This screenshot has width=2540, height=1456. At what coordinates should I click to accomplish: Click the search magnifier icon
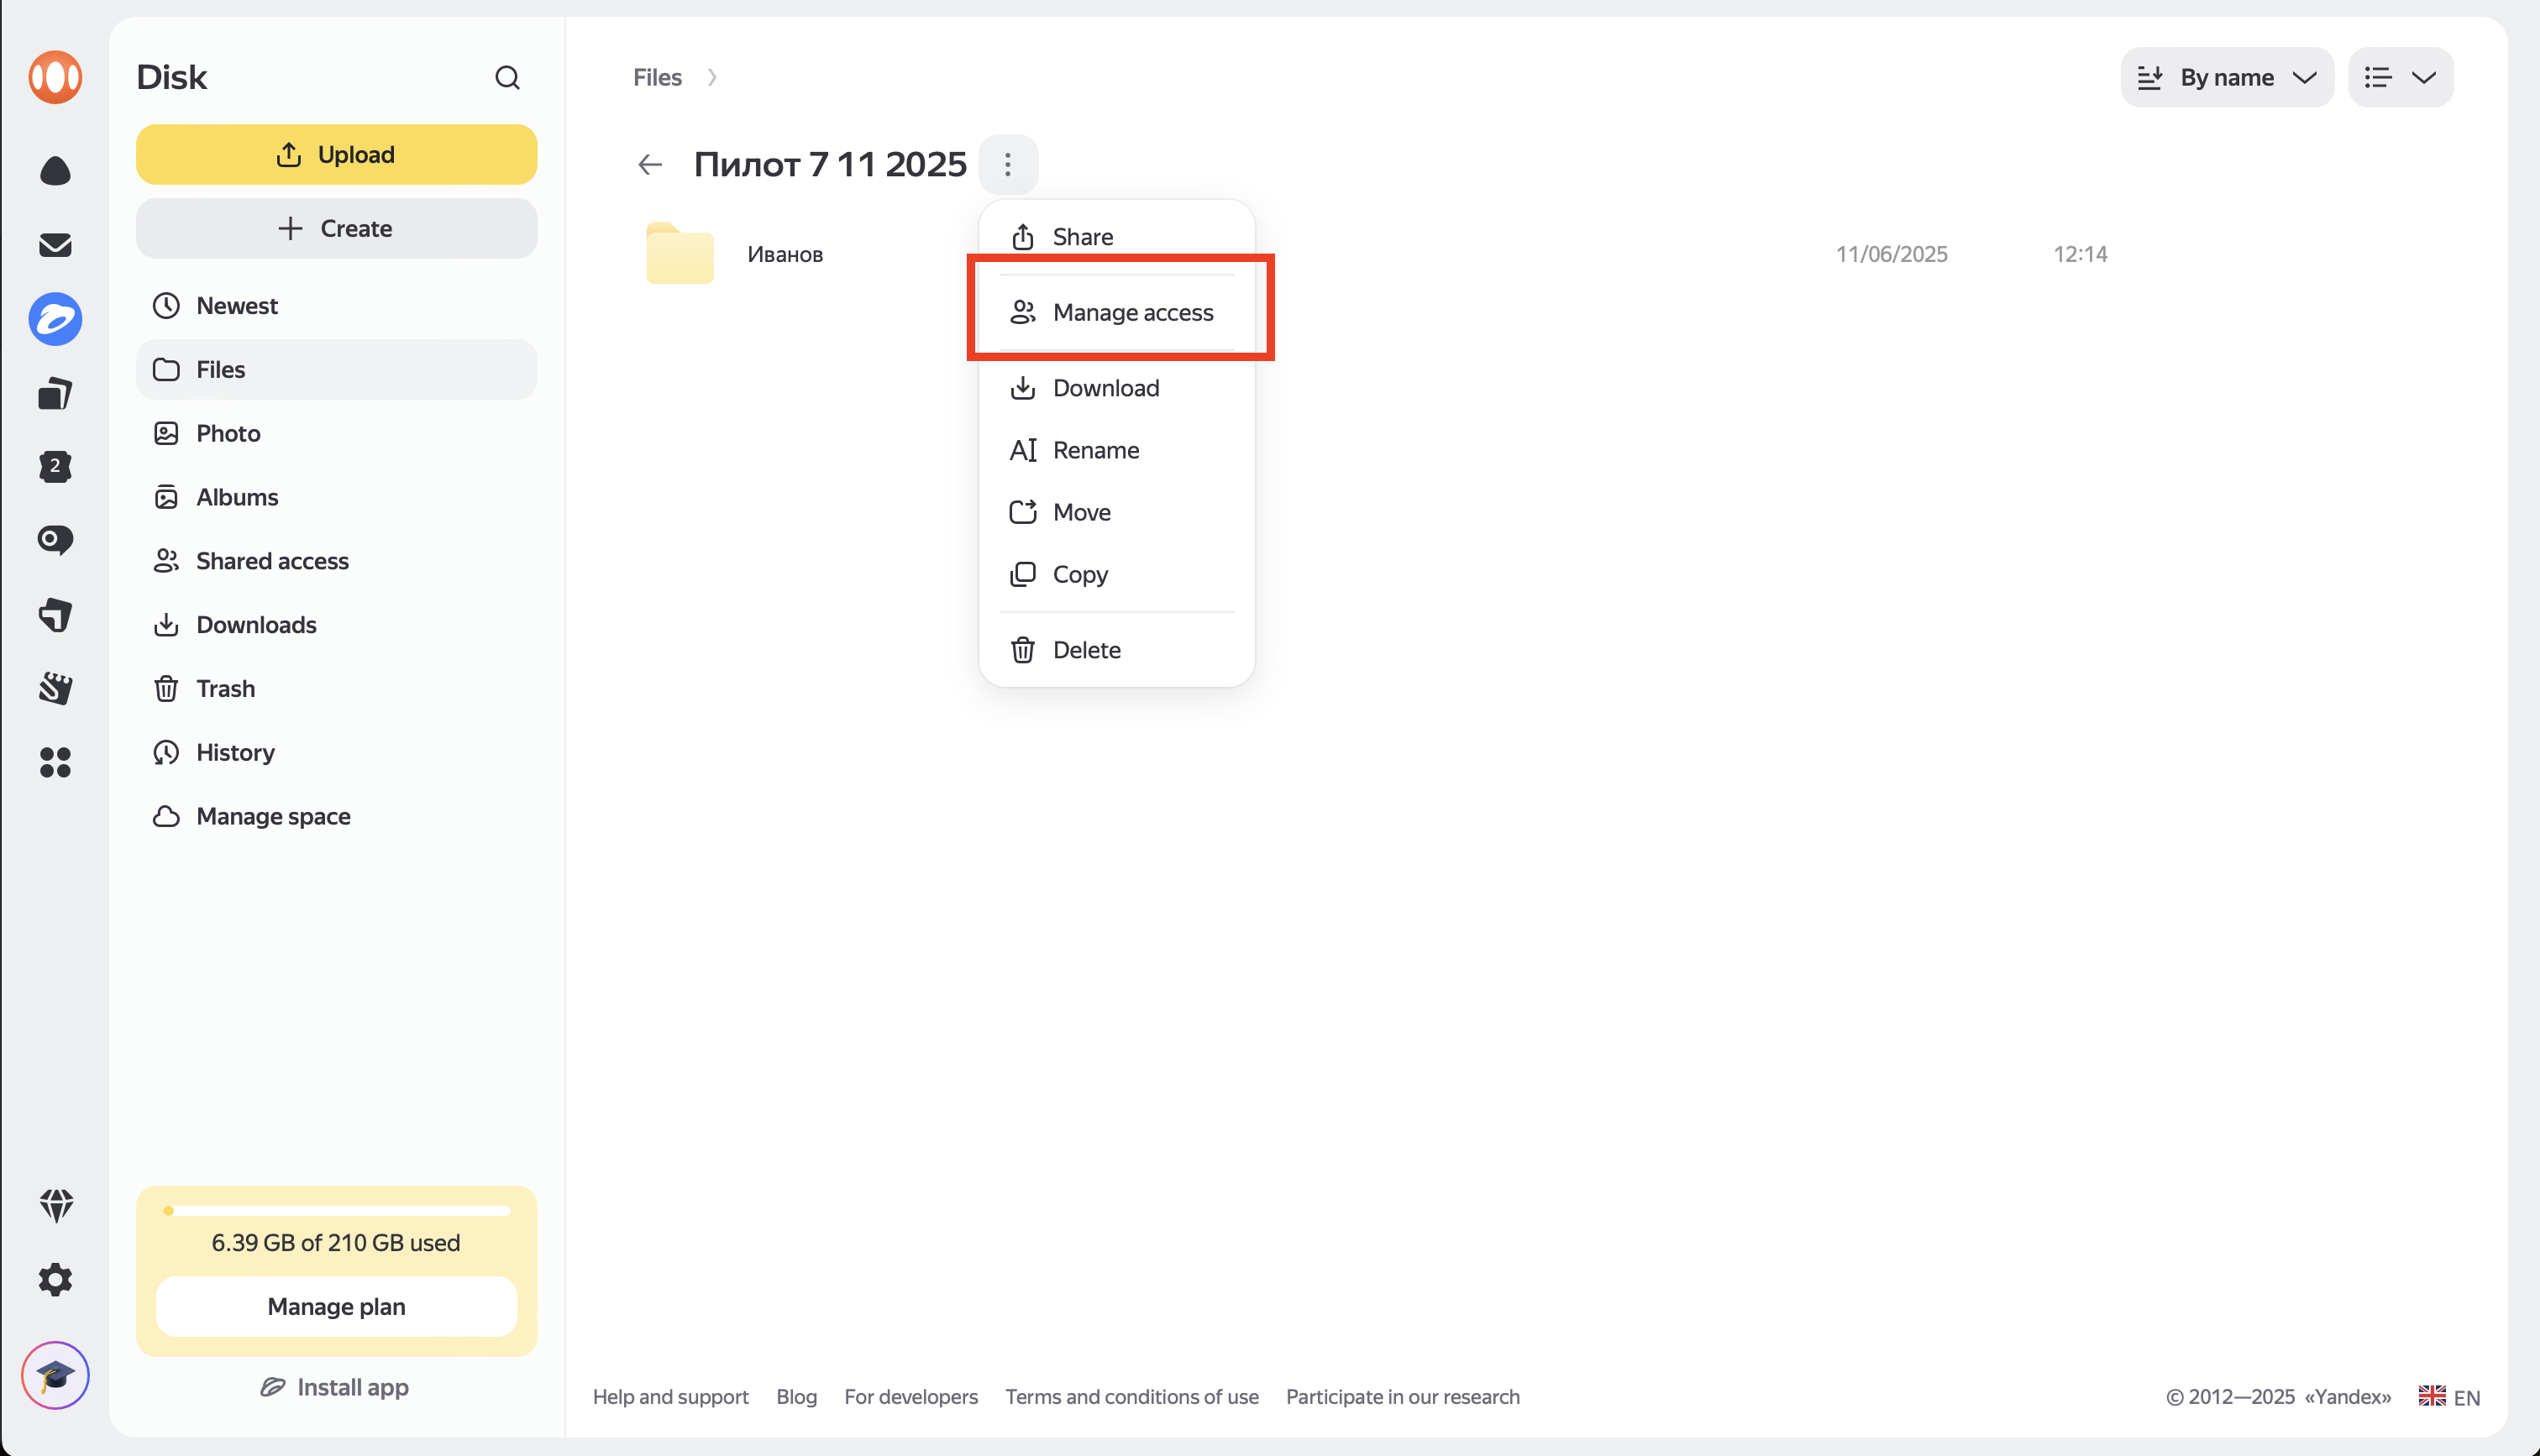507,77
